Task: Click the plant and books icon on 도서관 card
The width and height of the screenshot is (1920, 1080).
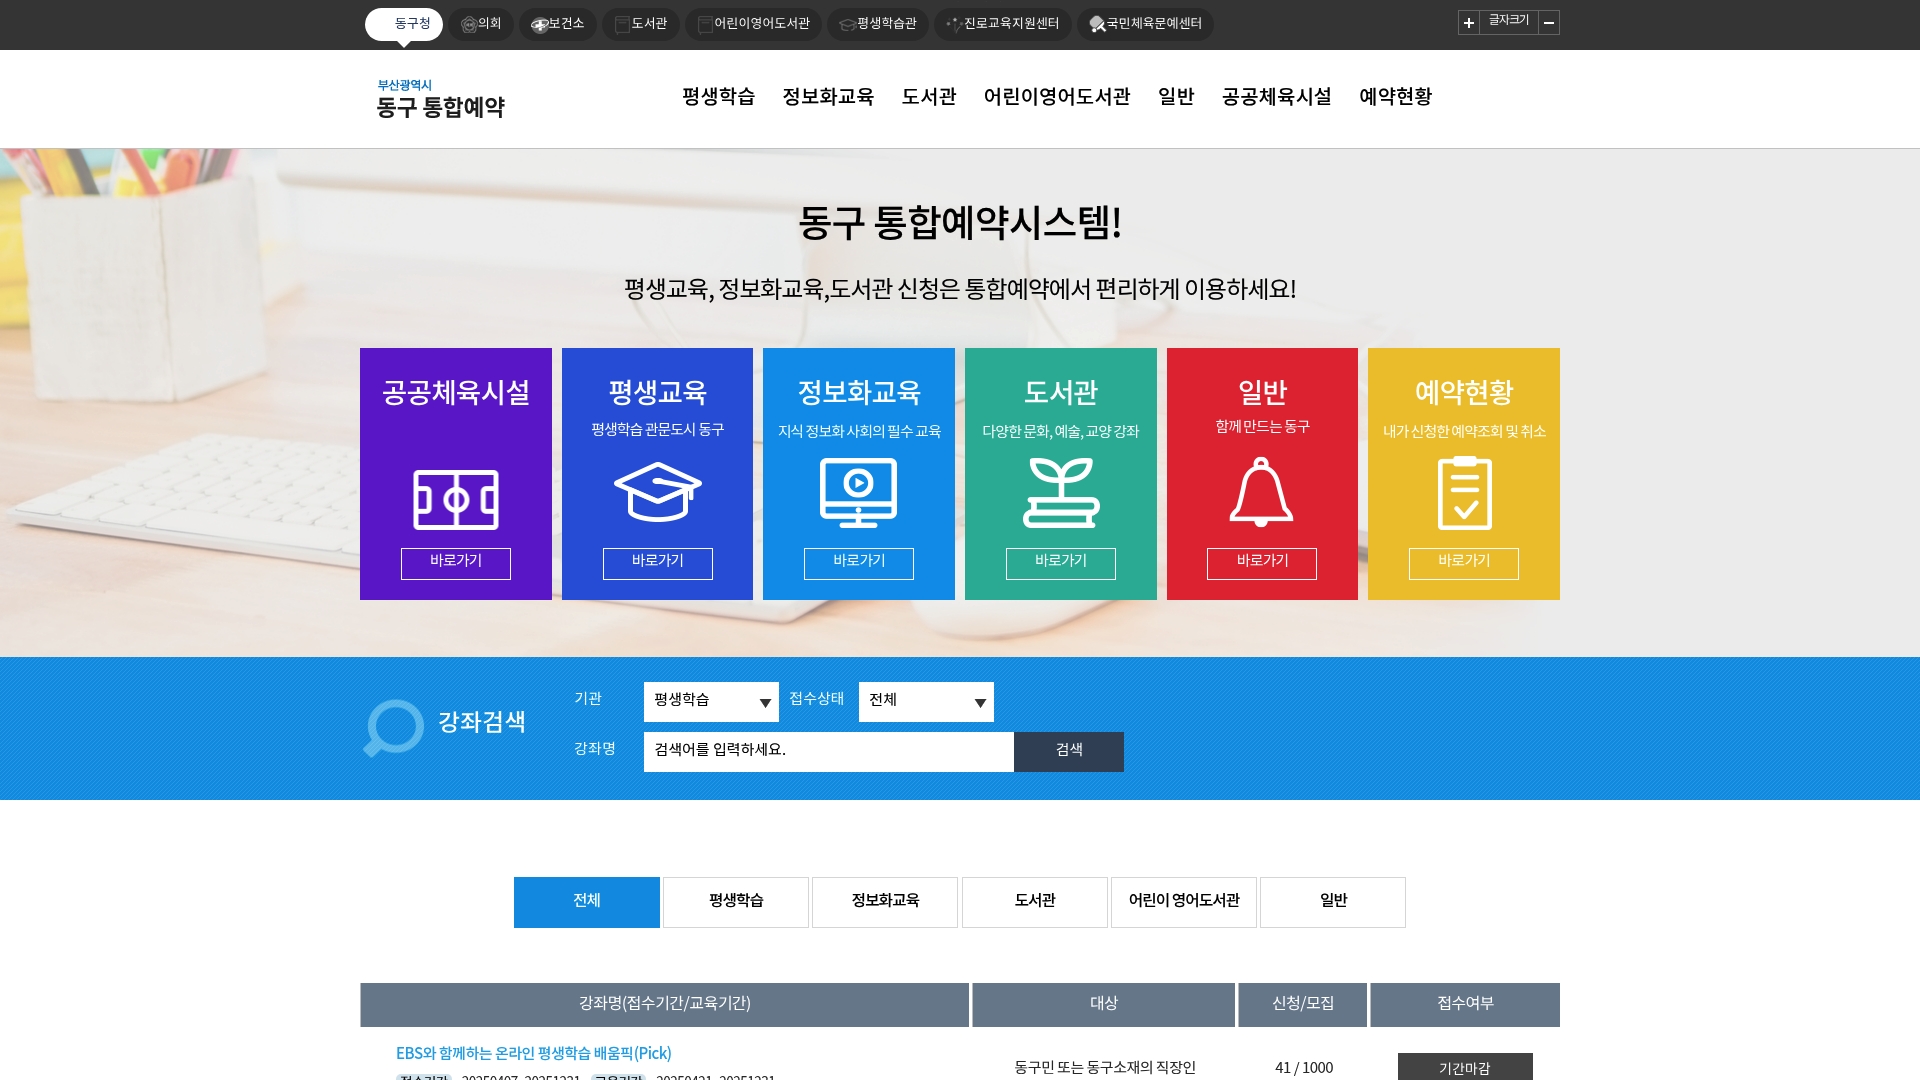Action: pos(1061,492)
